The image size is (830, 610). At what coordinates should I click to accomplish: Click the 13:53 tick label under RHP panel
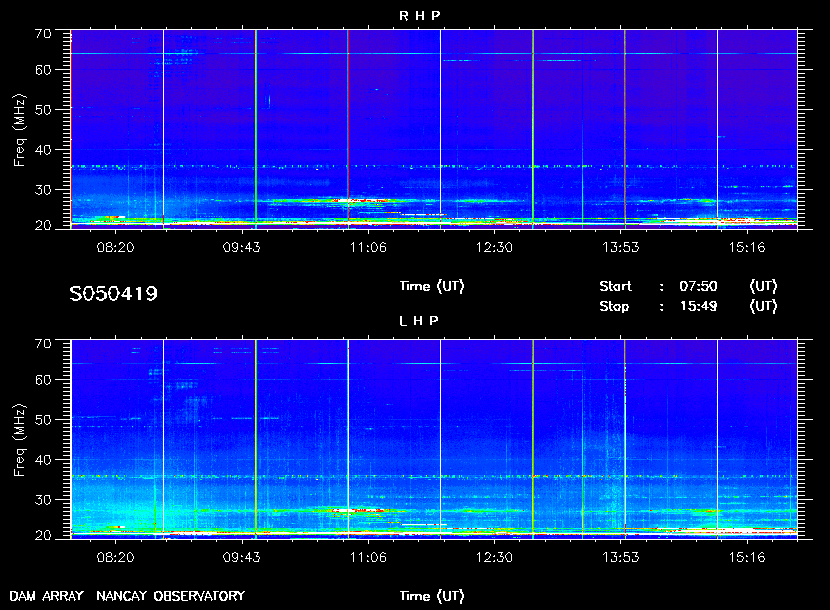pyautogui.click(x=620, y=247)
